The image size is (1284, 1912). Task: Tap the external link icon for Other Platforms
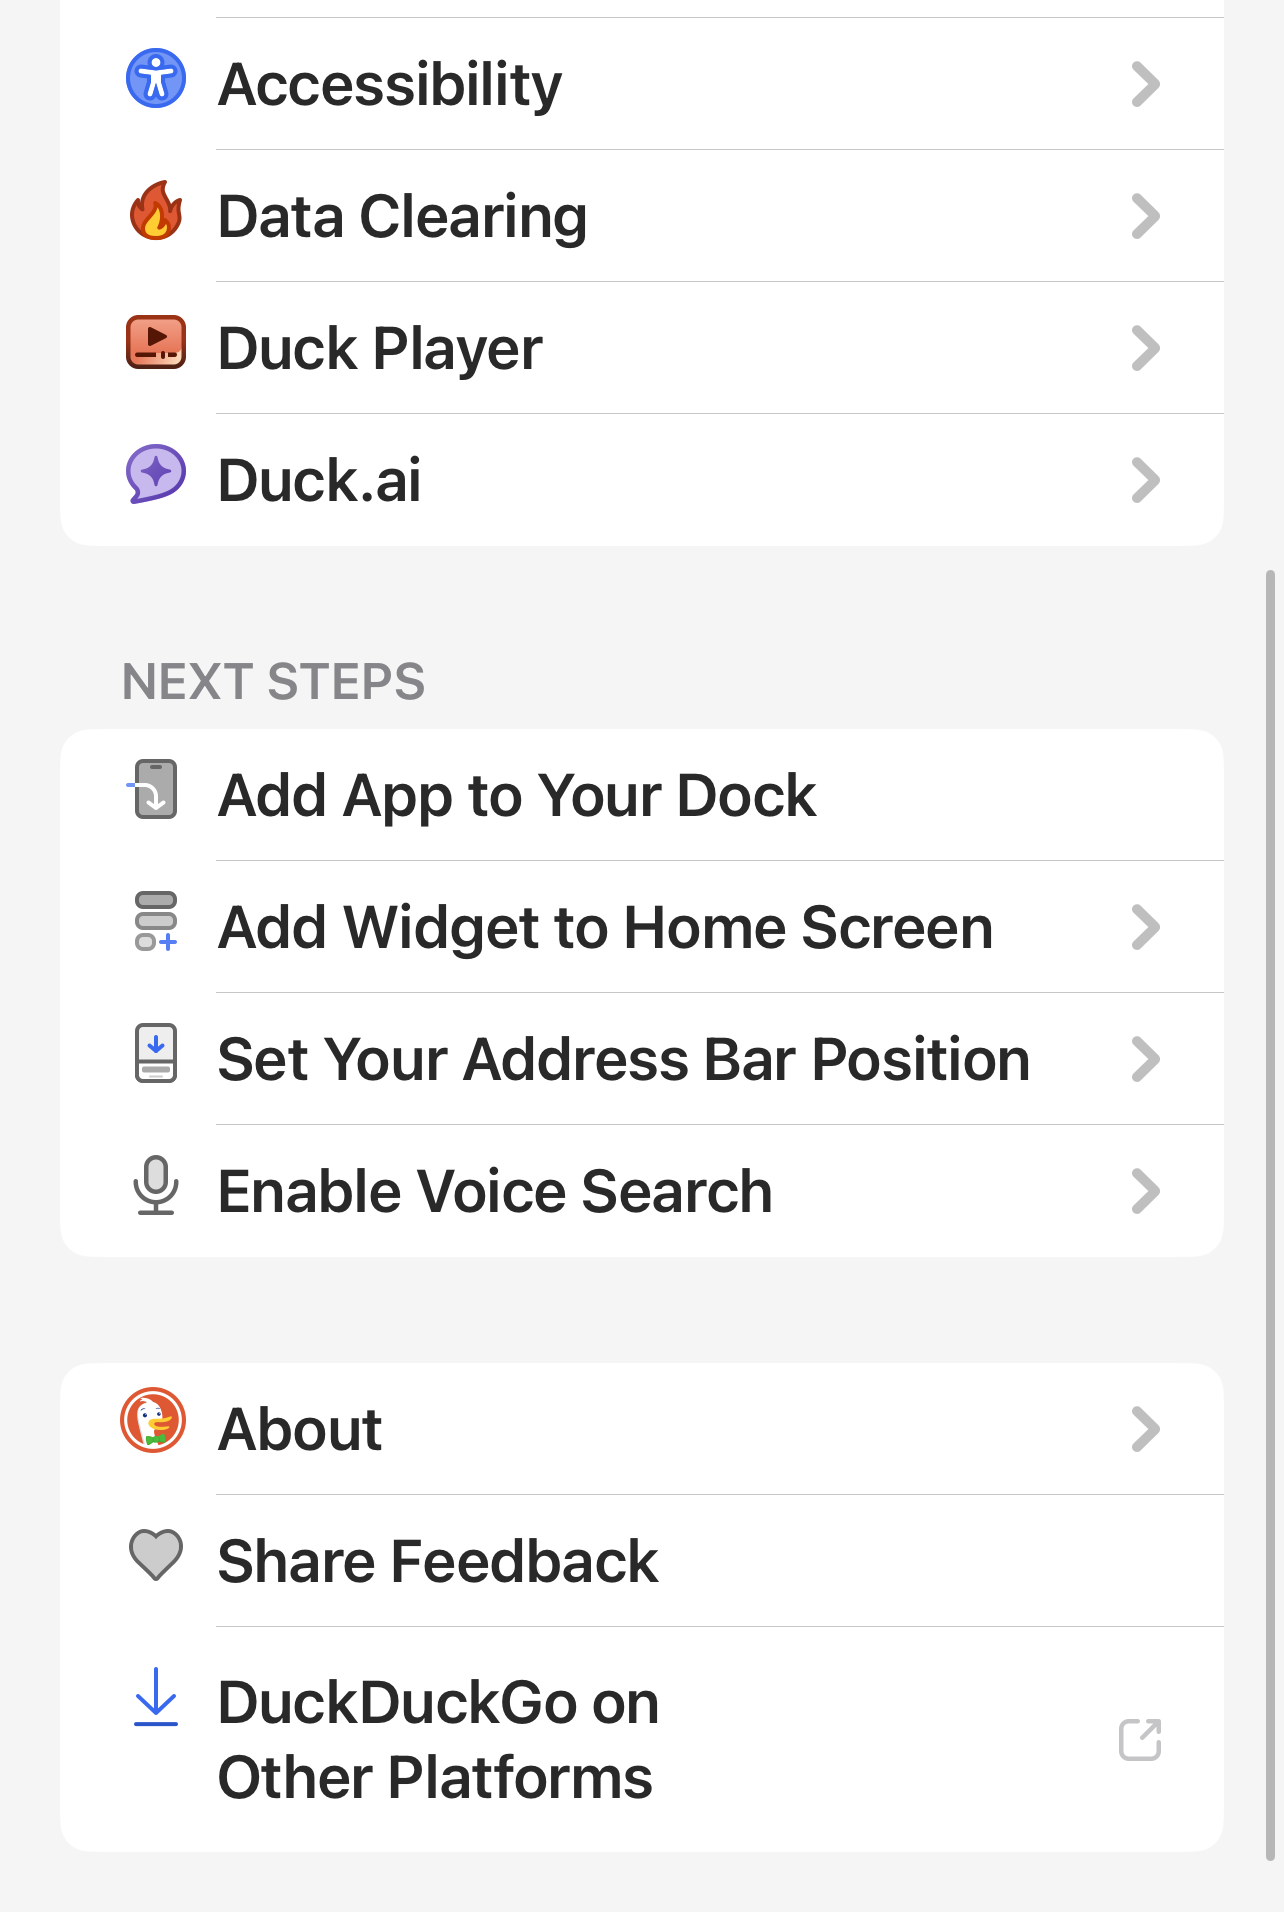(1140, 1740)
